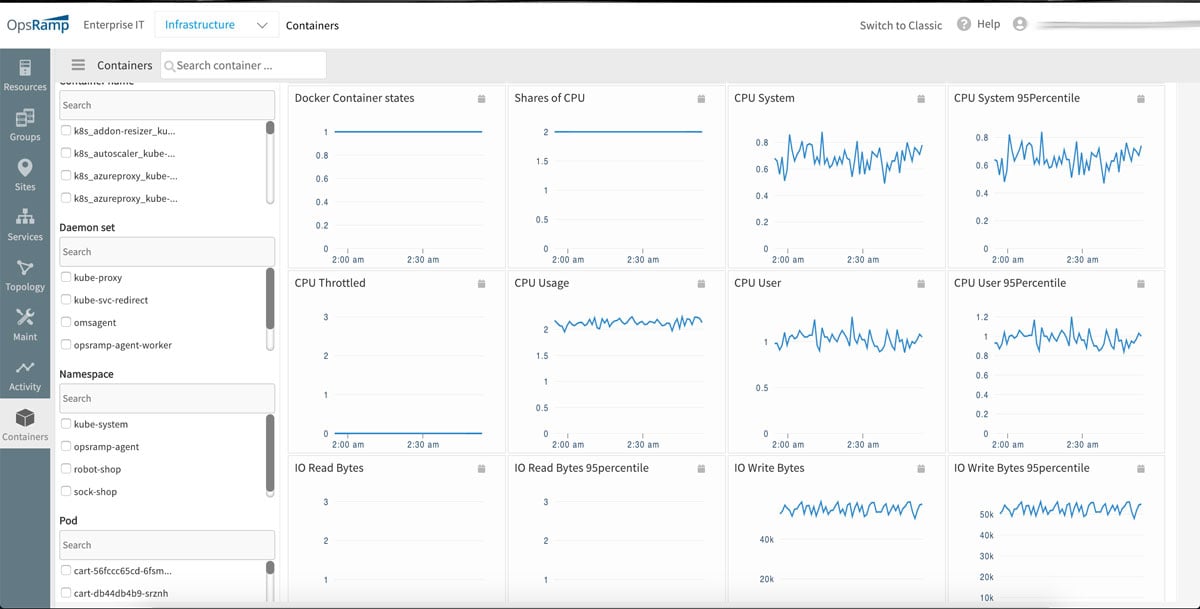Click the Help icon in the top bar
1200x609 pixels.
[961, 24]
